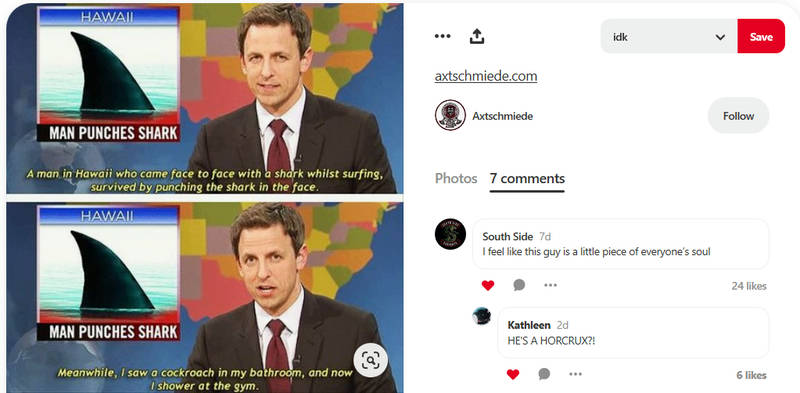Select the 7 comments tab
Viewport: 800px width, 393px height.
527,179
